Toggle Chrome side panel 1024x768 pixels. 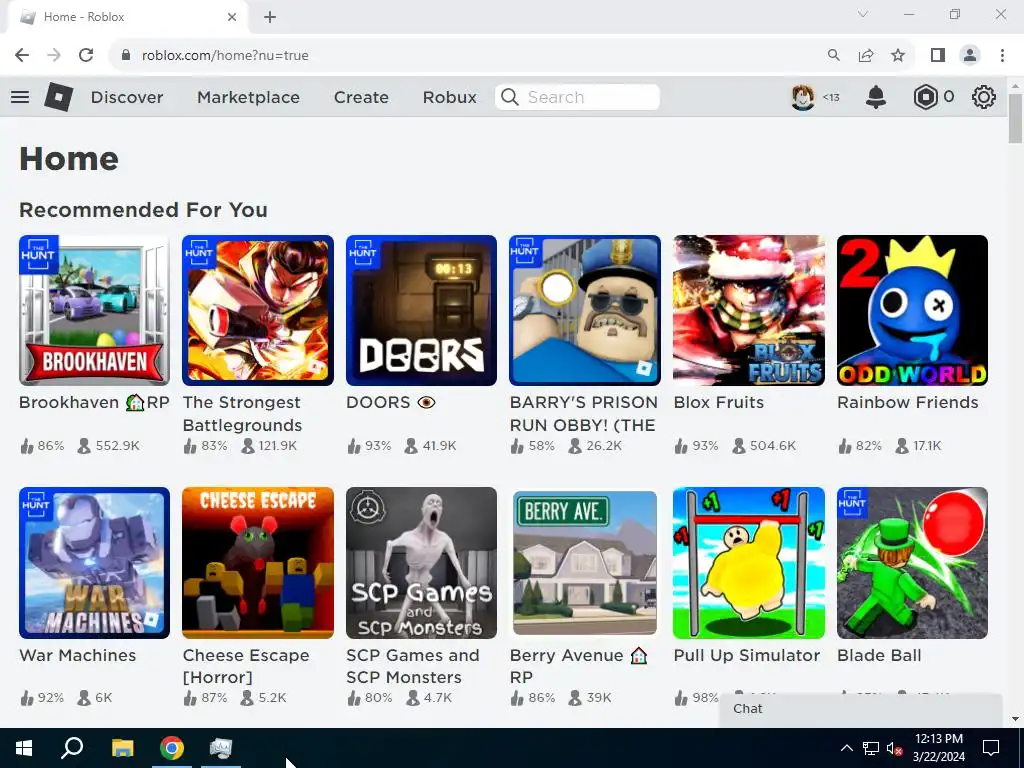(x=938, y=56)
